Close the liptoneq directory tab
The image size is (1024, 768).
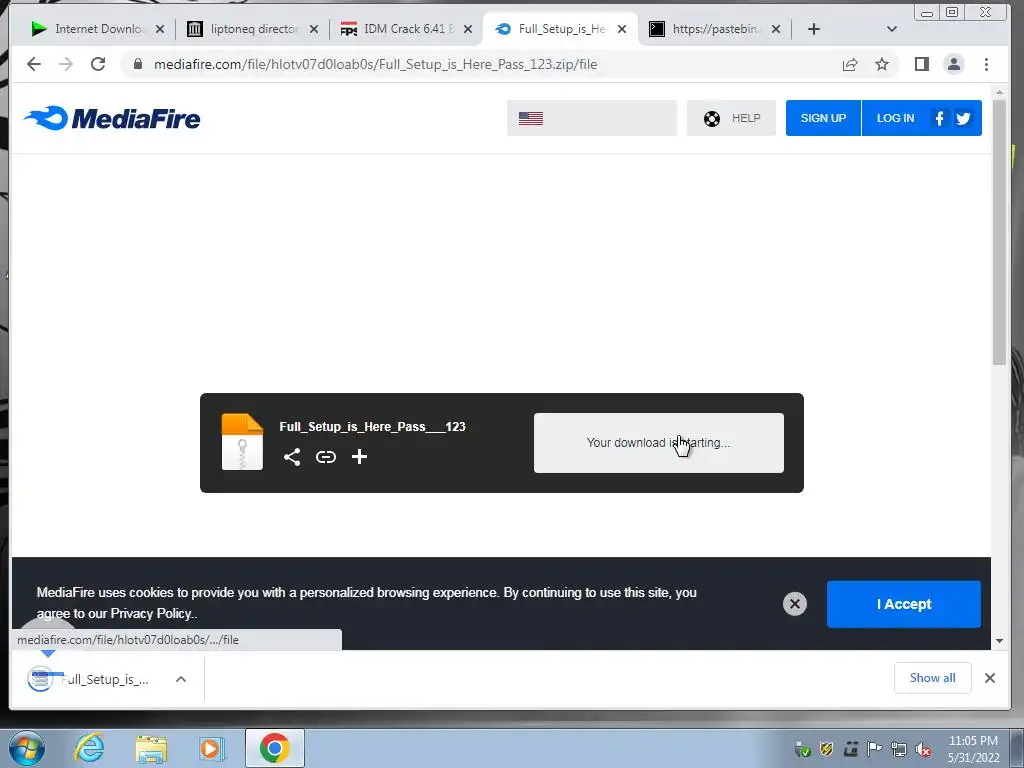[x=314, y=29]
